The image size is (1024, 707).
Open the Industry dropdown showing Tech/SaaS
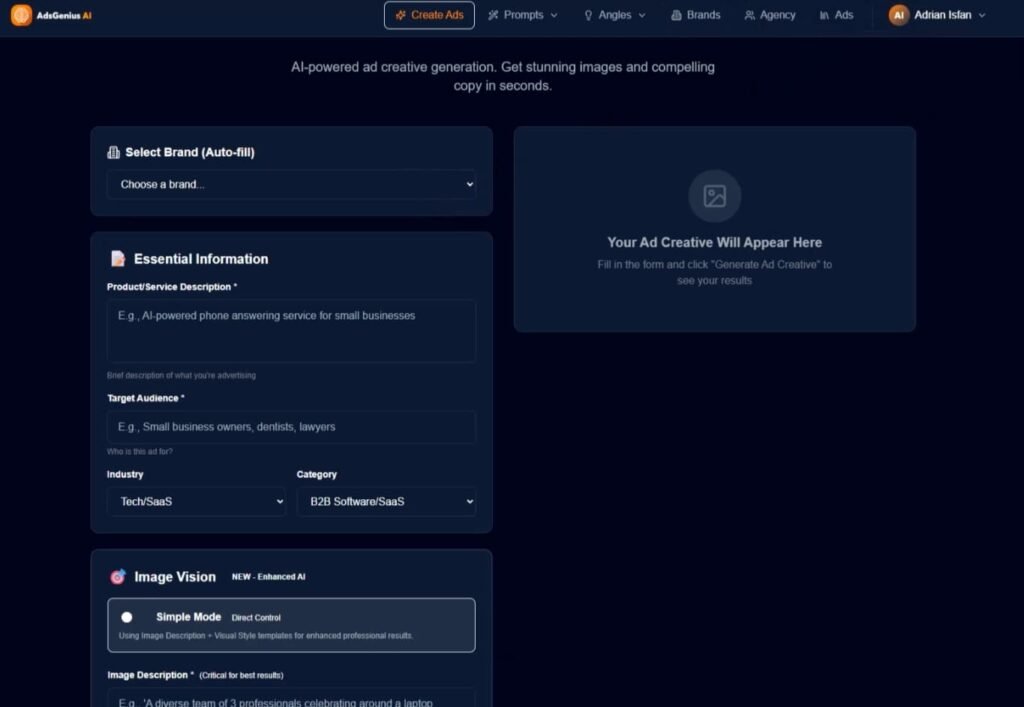click(x=196, y=502)
